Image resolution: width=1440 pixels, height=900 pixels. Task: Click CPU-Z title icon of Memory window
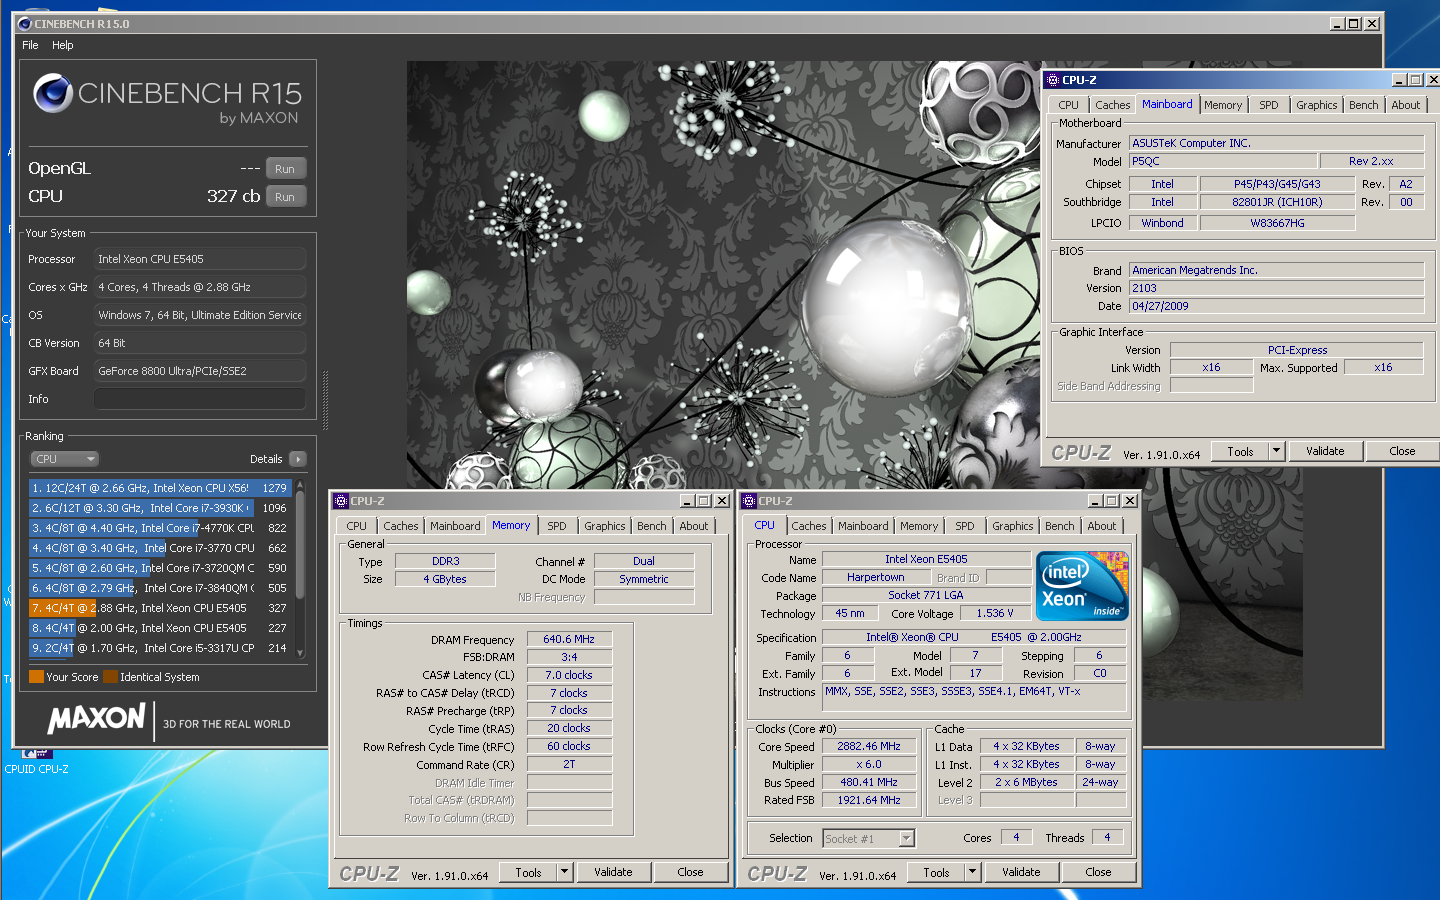click(x=341, y=501)
